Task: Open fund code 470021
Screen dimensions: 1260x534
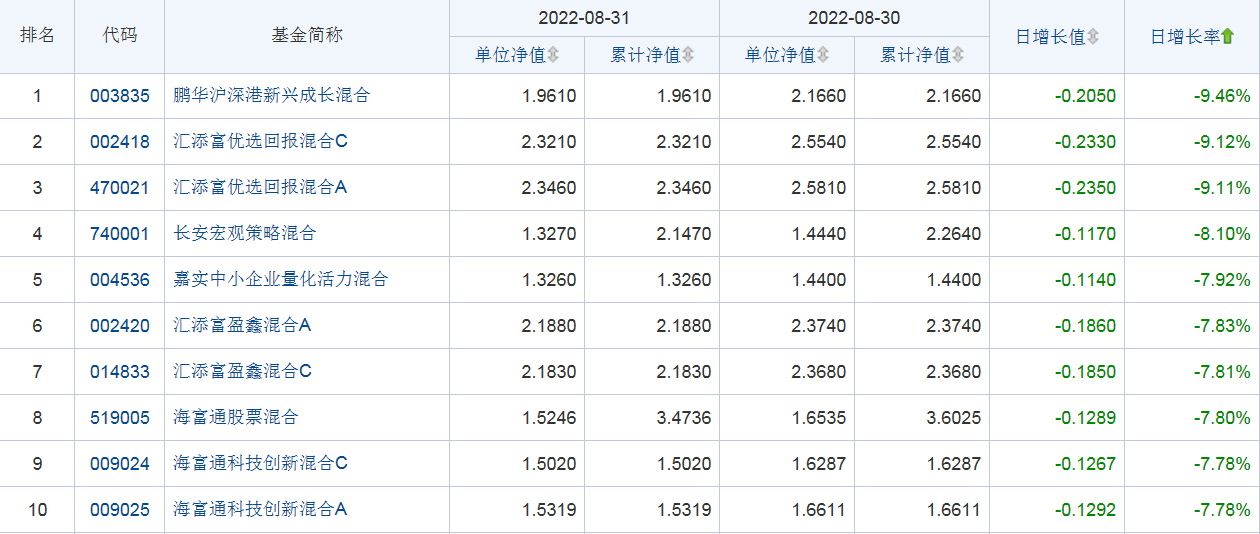Action: [x=120, y=188]
